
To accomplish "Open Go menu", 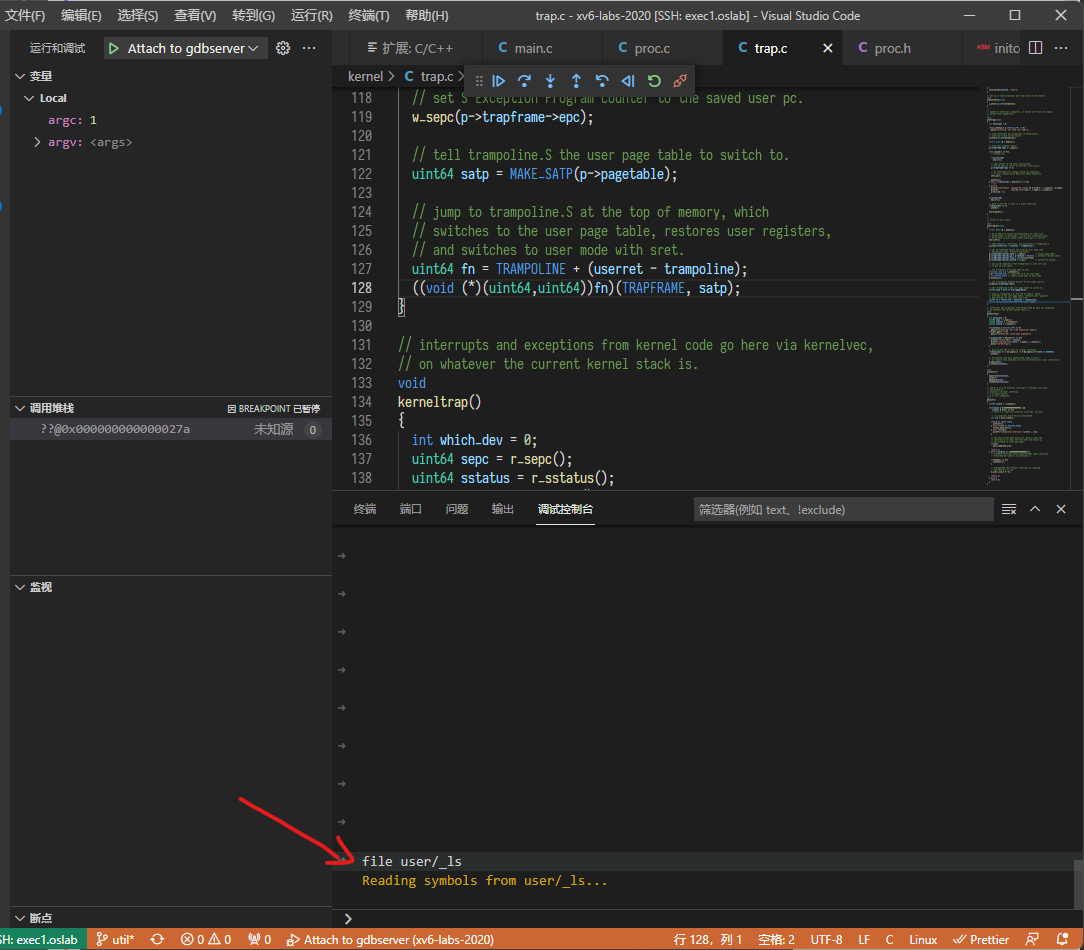I will pyautogui.click(x=253, y=15).
